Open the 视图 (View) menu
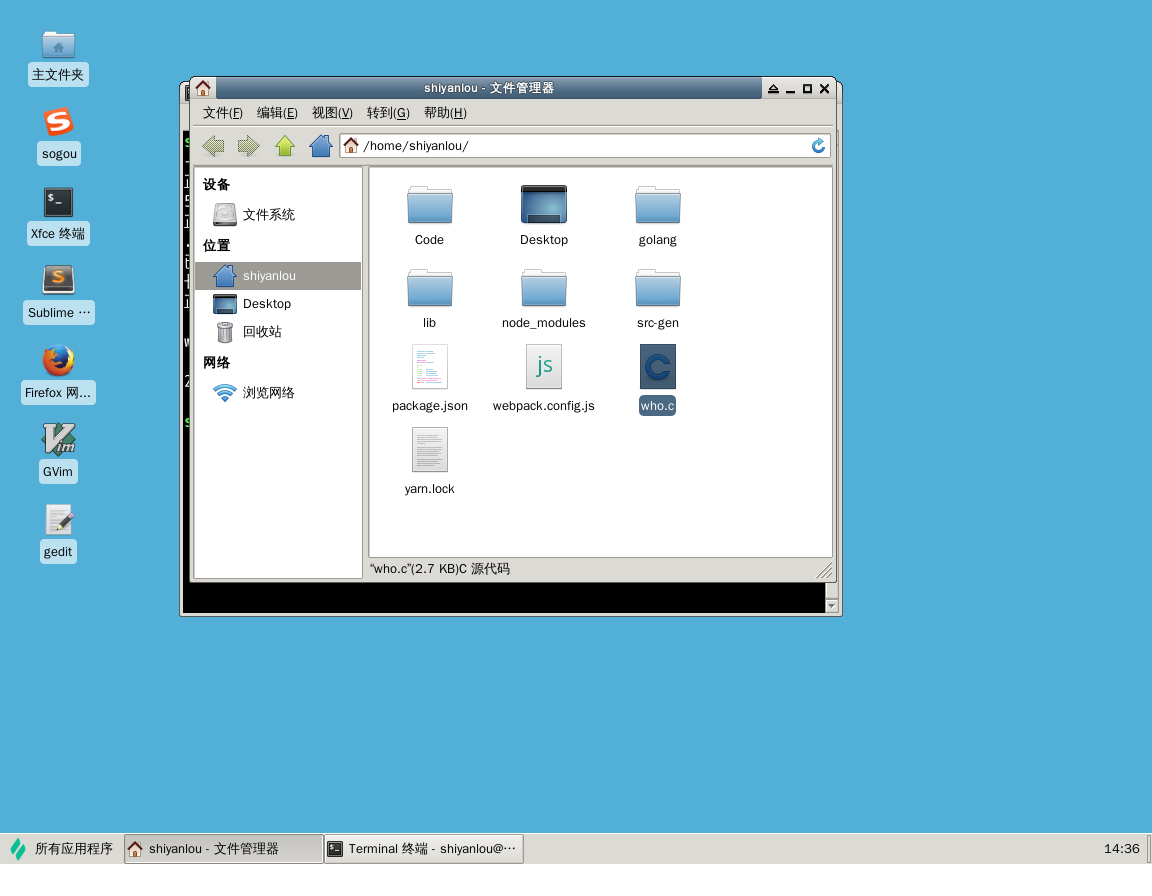 [332, 113]
